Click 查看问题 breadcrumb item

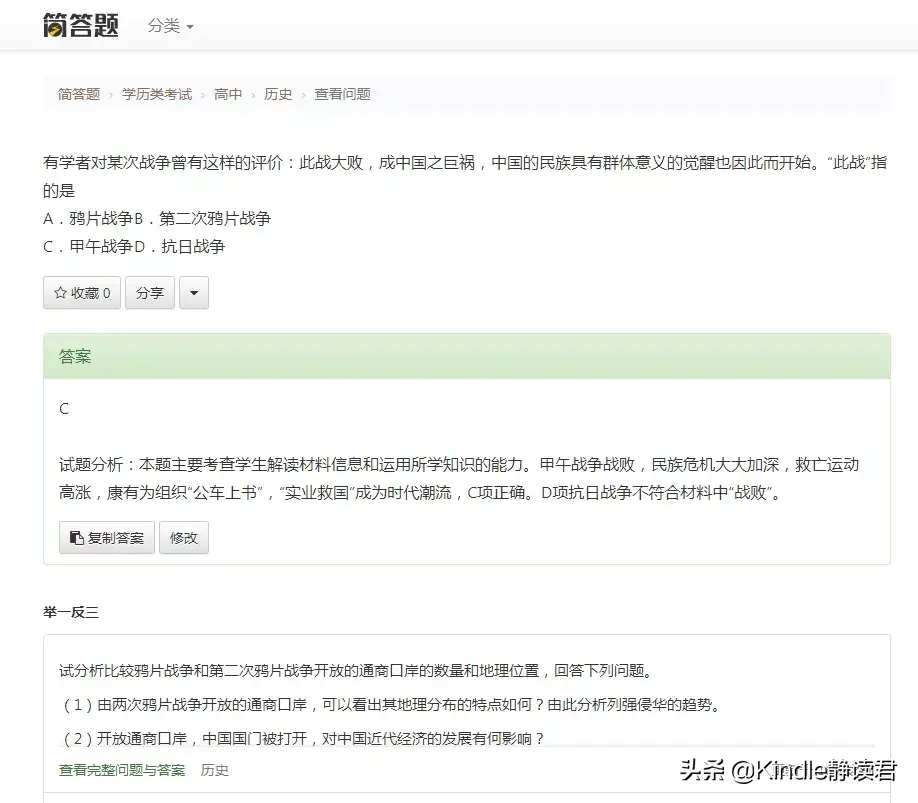(x=342, y=94)
